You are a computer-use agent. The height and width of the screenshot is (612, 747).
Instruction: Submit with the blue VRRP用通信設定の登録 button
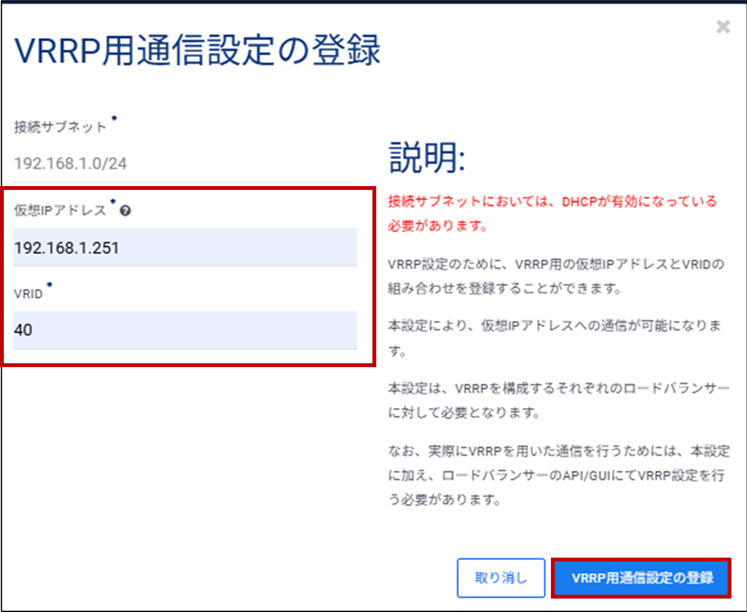coord(641,577)
